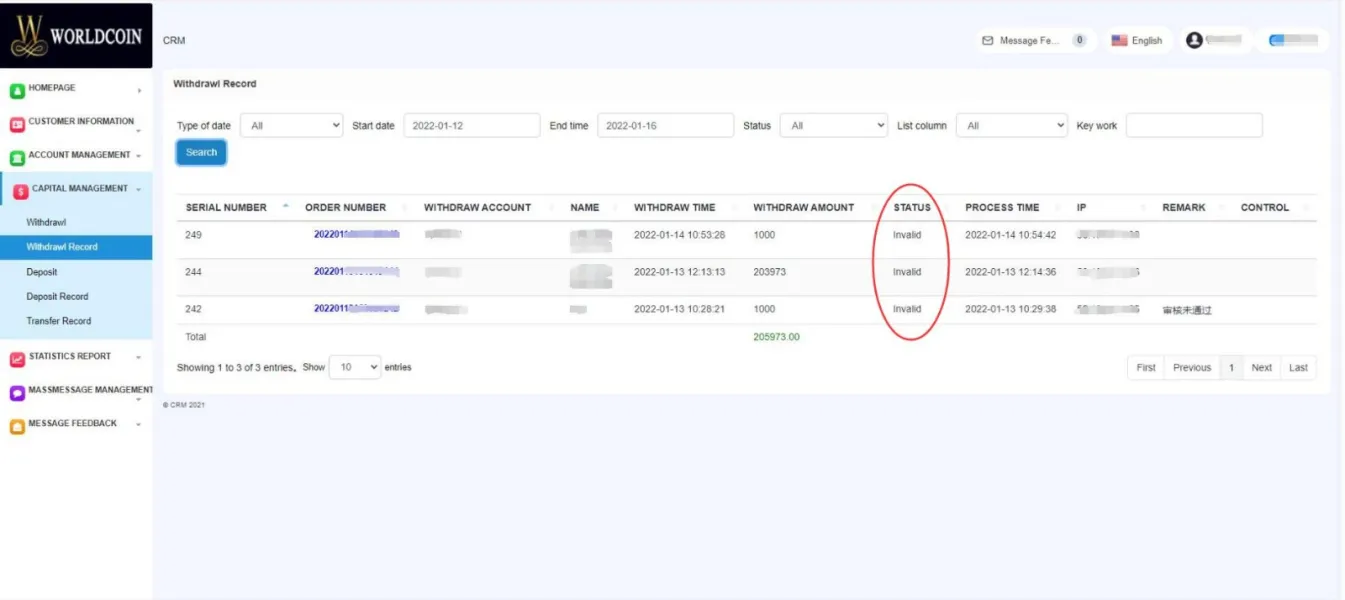Screen dimensions: 1345x600
Task: Click the Next pagination button
Action: pyautogui.click(x=1261, y=368)
